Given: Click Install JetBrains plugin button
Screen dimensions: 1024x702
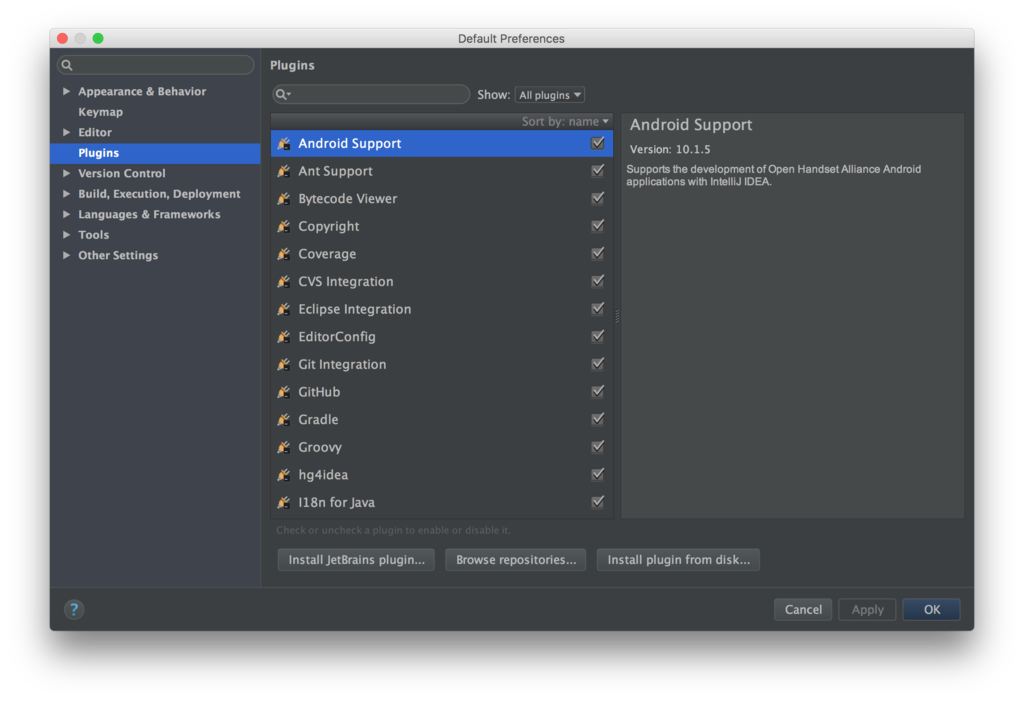Looking at the screenshot, I should point(356,560).
